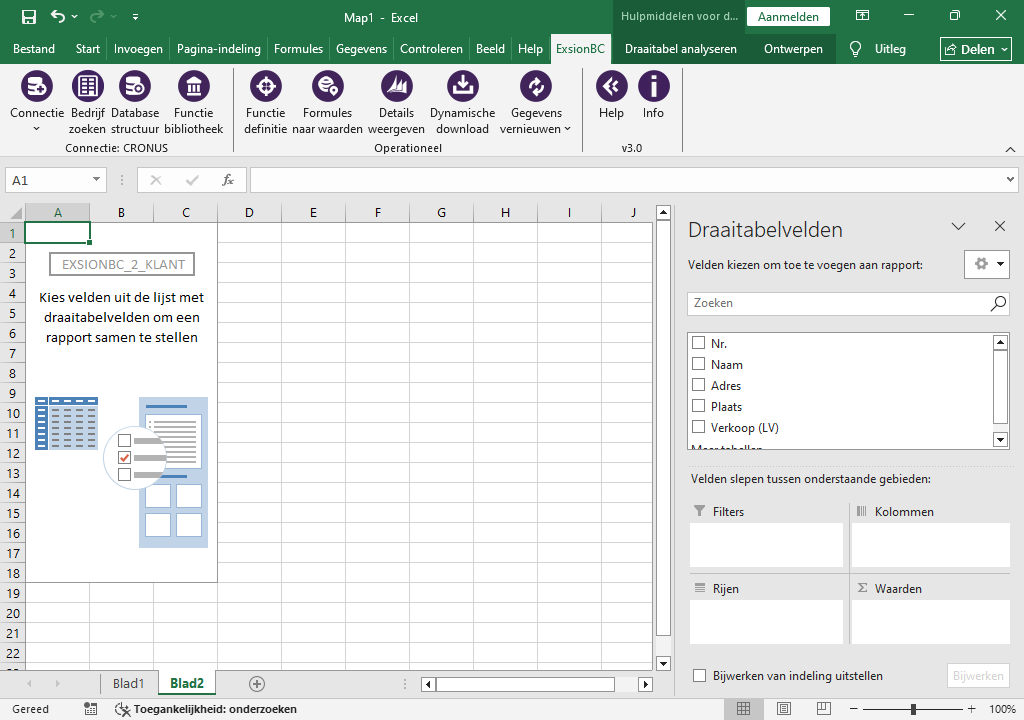Viewport: 1024px width, 720px height.
Task: Open Quick Access Toolbar customize dropdown
Action: (x=135, y=17)
